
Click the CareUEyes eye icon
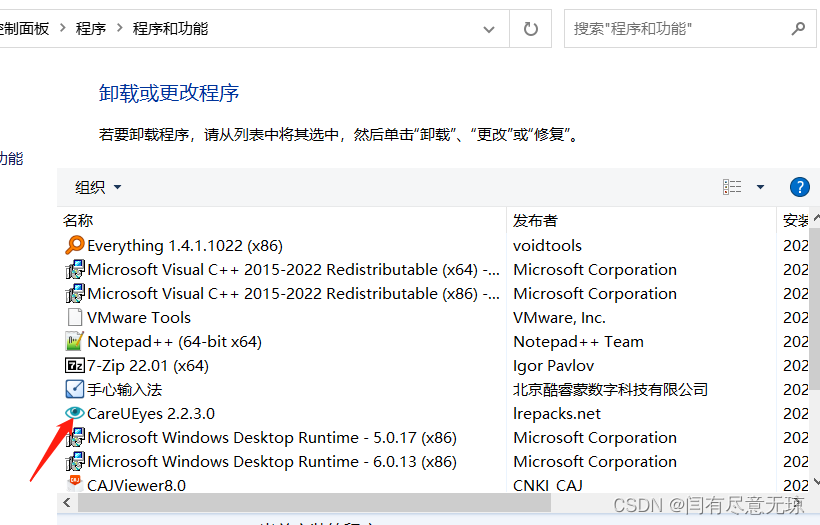75,413
